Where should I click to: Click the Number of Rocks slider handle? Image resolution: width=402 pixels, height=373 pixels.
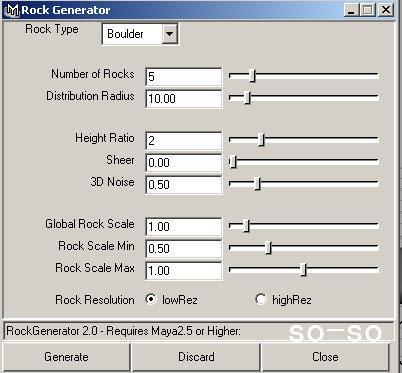click(x=253, y=76)
